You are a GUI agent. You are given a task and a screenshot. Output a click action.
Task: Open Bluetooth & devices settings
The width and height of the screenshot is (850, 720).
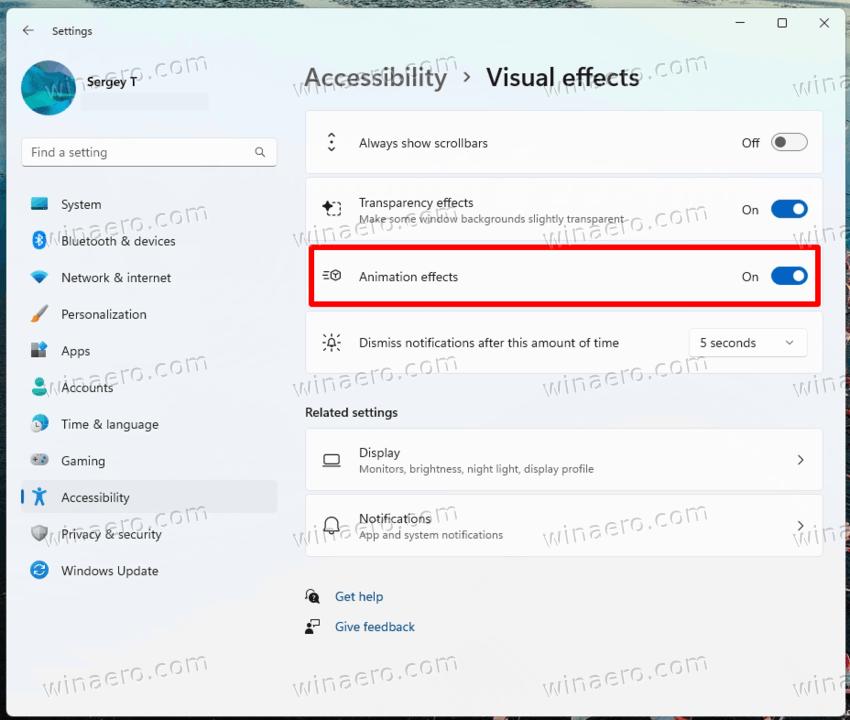click(149, 241)
